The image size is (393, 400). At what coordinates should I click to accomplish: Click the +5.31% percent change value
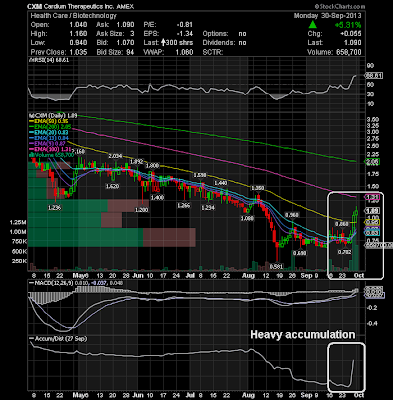(348, 25)
